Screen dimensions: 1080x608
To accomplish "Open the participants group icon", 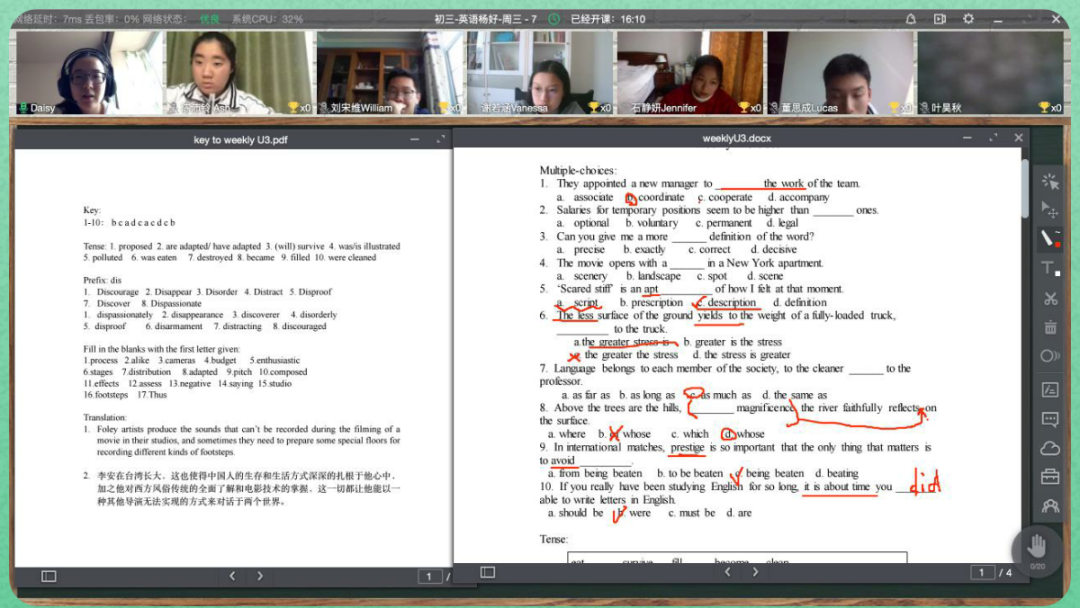I will click(1050, 506).
